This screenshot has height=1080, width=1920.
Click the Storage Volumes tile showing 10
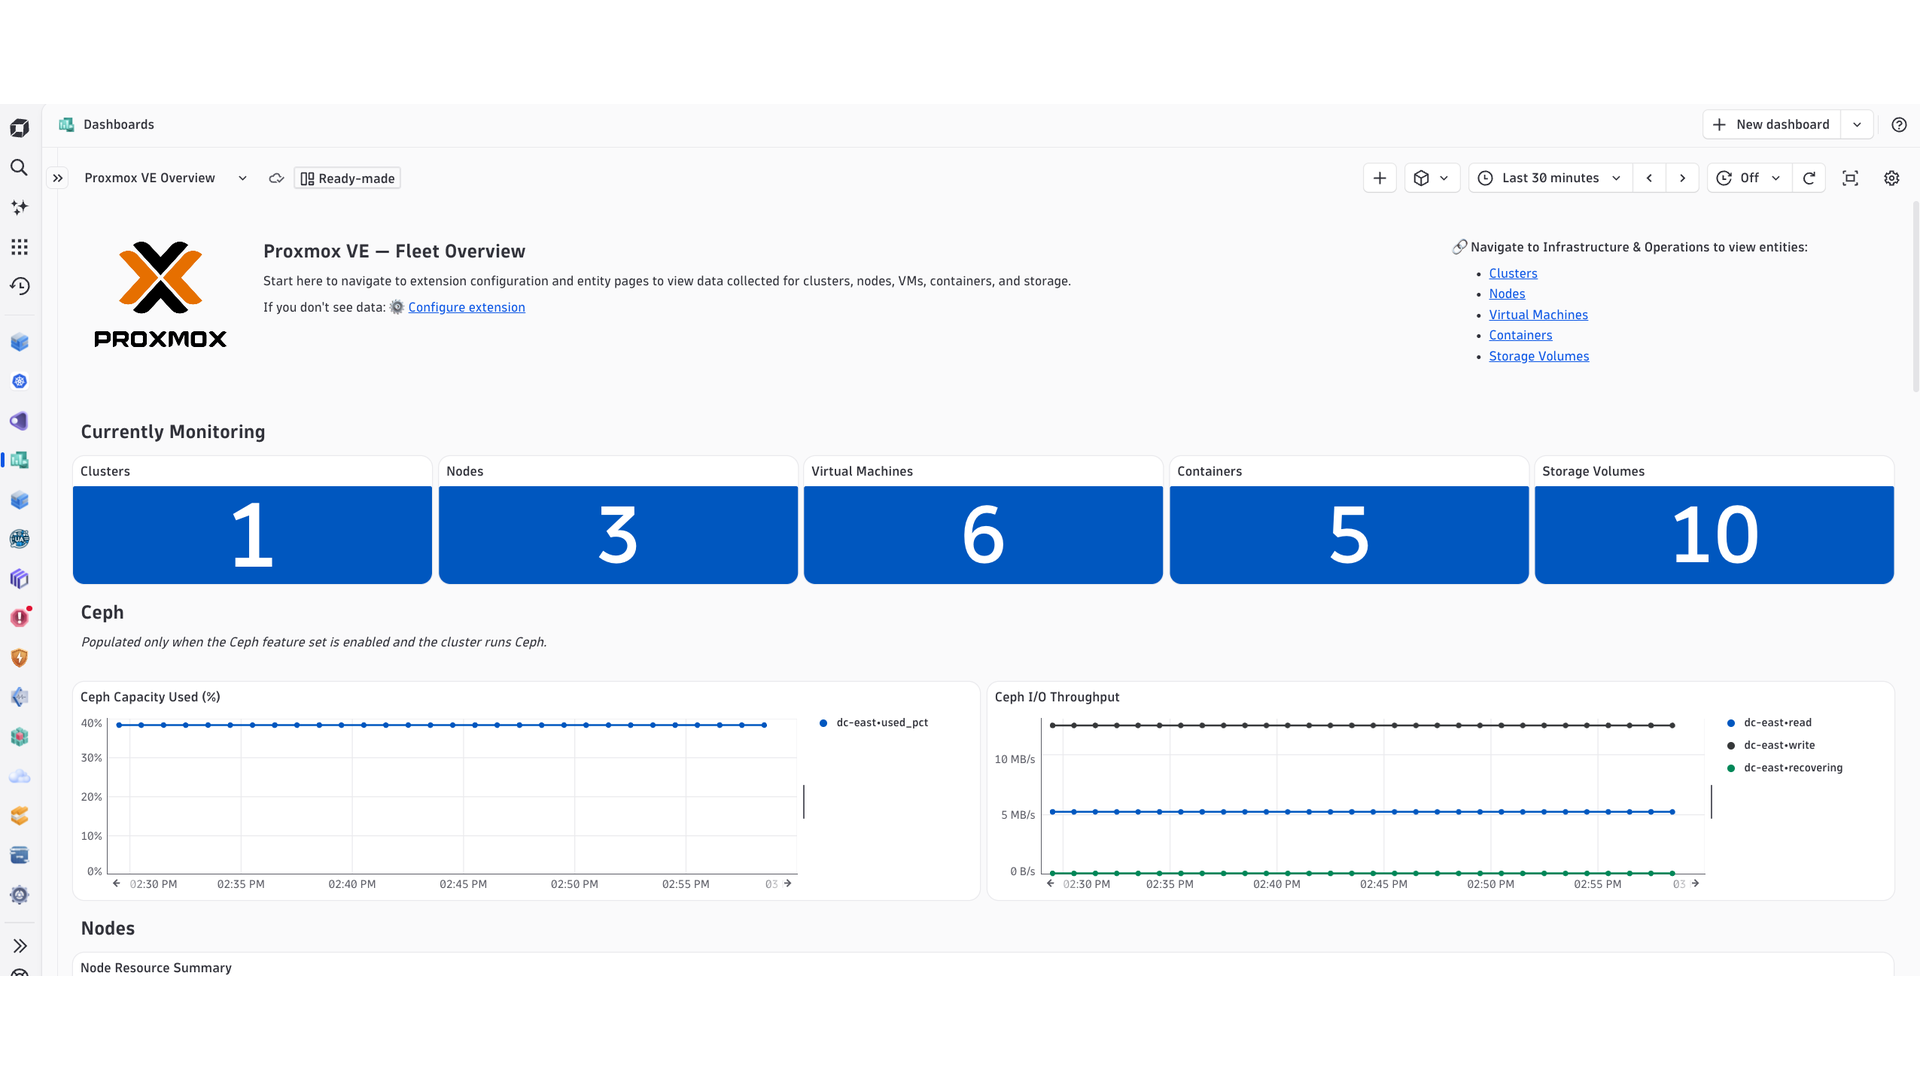click(x=1714, y=535)
